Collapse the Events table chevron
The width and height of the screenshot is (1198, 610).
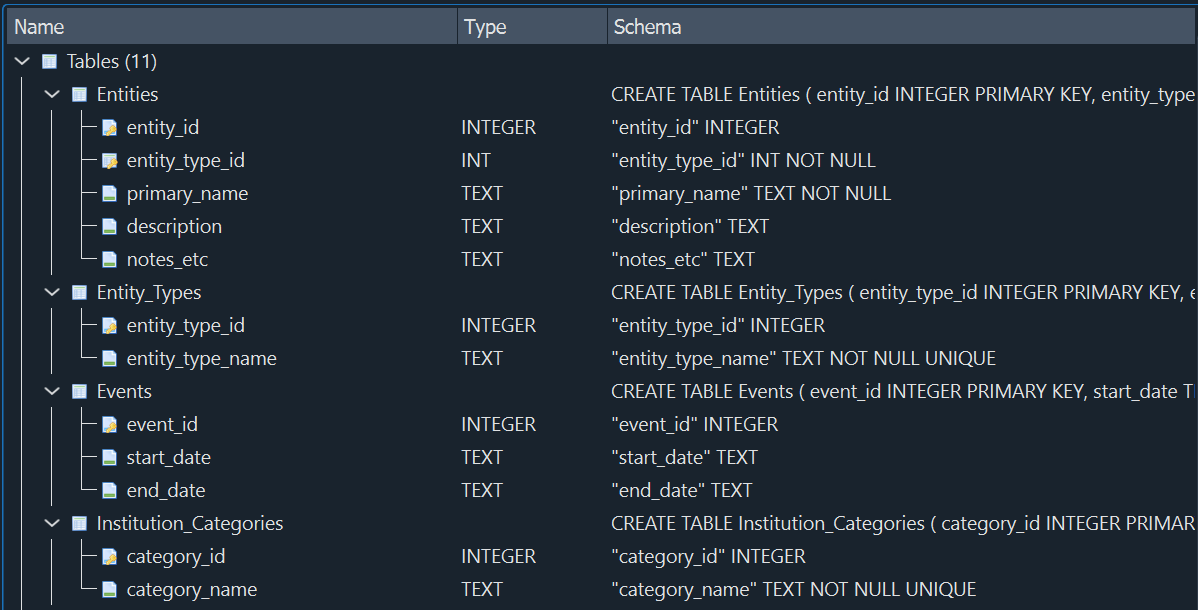[x=52, y=391]
